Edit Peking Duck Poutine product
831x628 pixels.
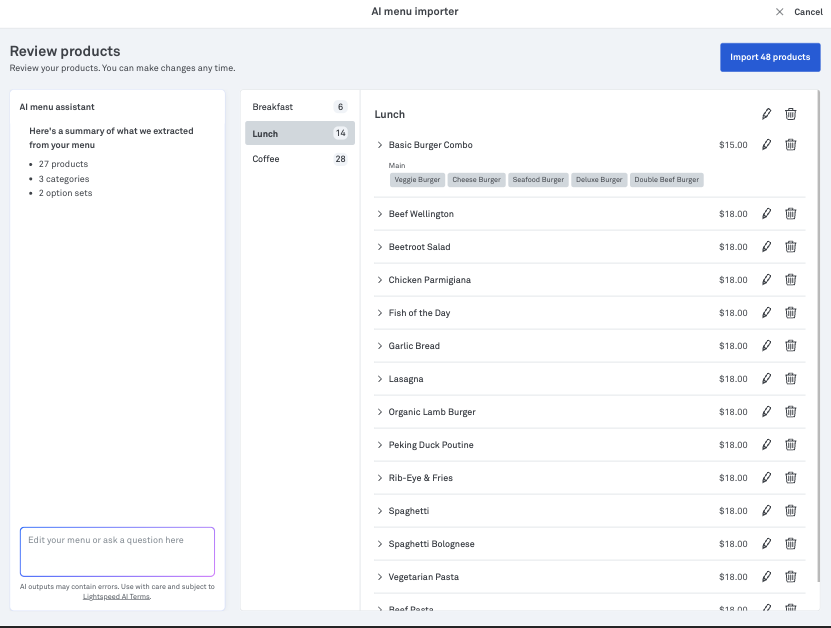pos(766,445)
